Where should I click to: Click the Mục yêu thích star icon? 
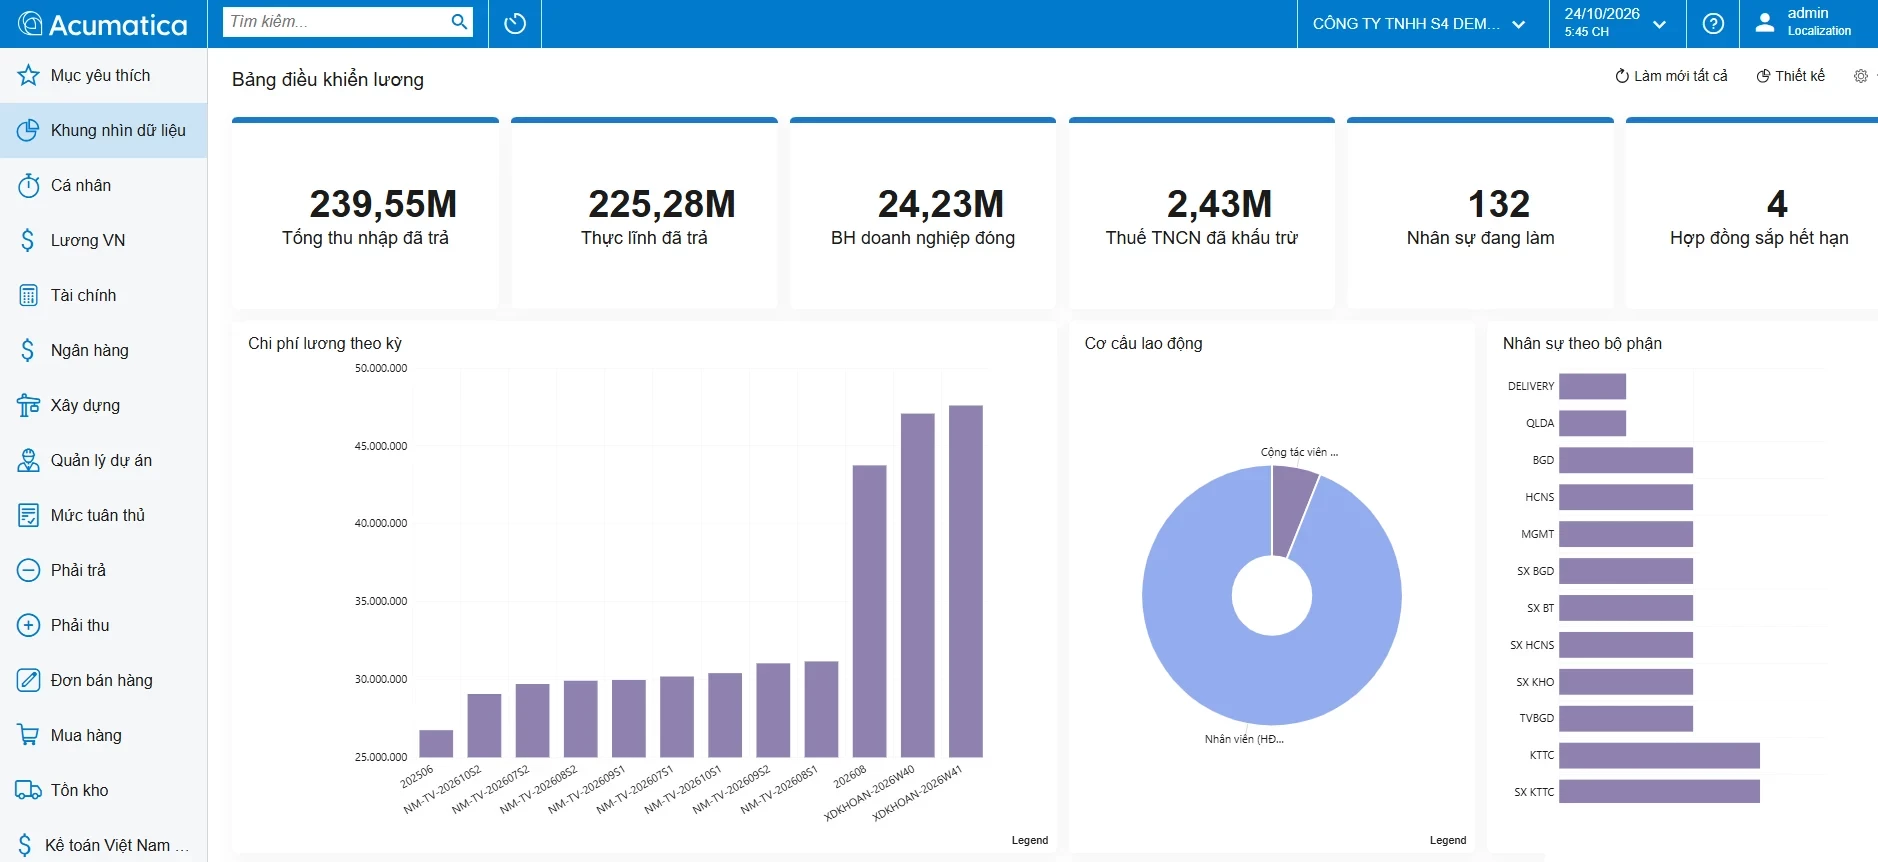click(28, 75)
